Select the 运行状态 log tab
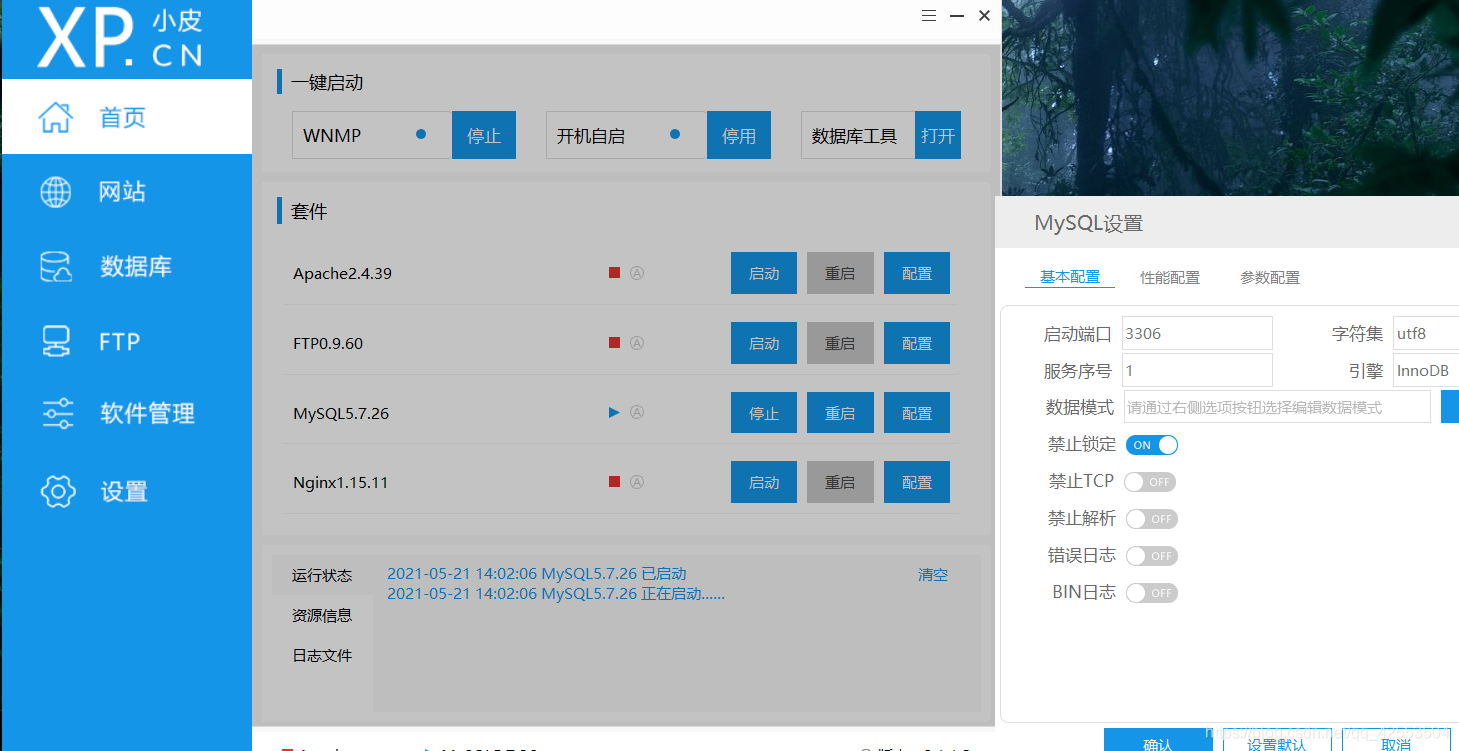1459x751 pixels. tap(322, 576)
